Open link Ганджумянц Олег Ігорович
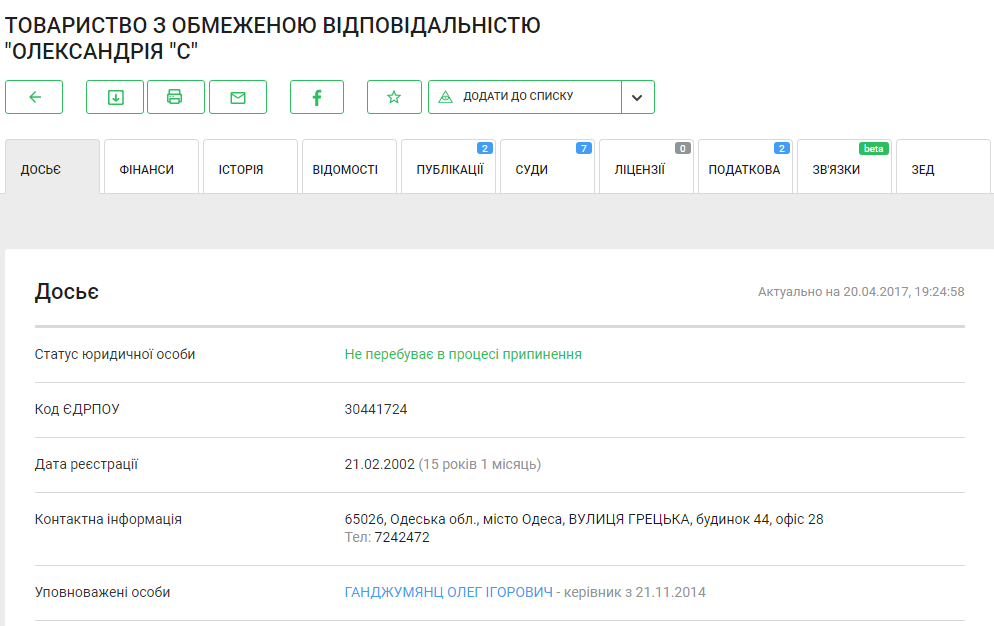This screenshot has height=626, width=994. (x=448, y=592)
